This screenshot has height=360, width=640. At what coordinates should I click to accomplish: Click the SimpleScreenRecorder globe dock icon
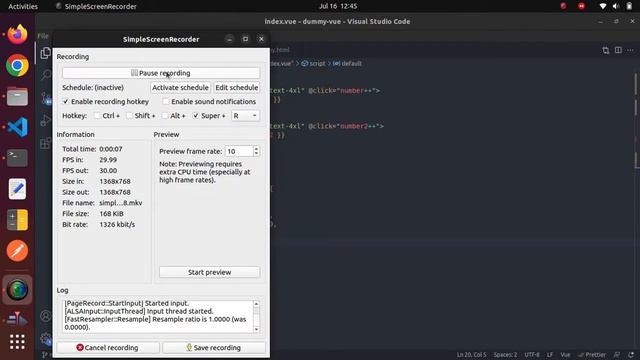17,290
